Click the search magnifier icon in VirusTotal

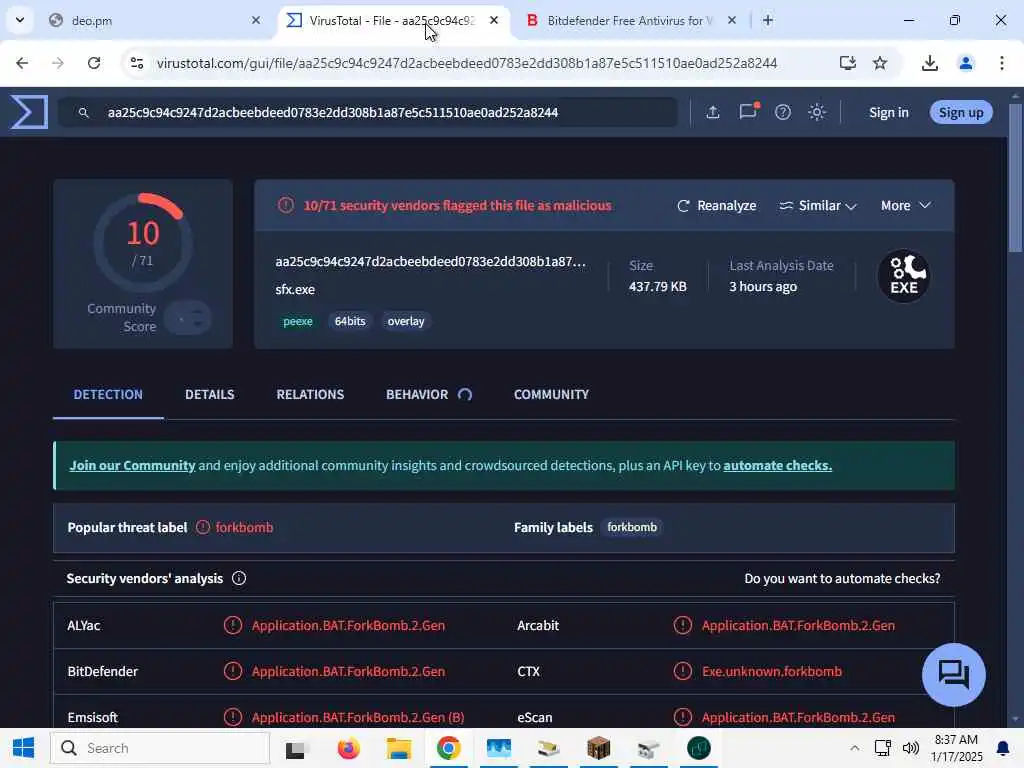(83, 112)
